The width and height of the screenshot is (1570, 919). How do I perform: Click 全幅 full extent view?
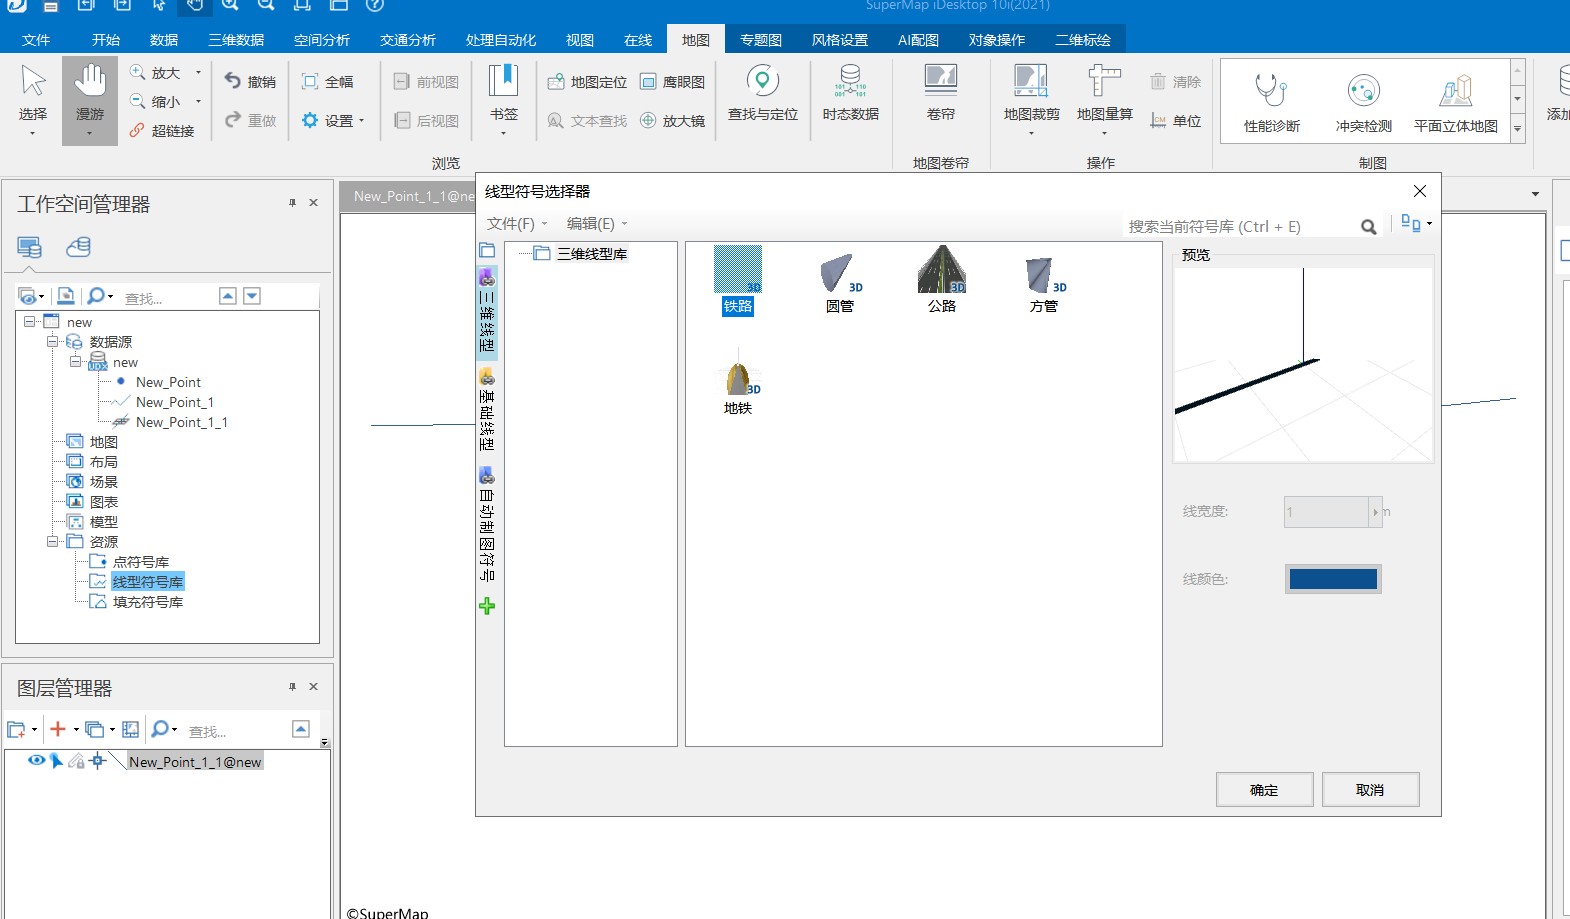point(328,82)
